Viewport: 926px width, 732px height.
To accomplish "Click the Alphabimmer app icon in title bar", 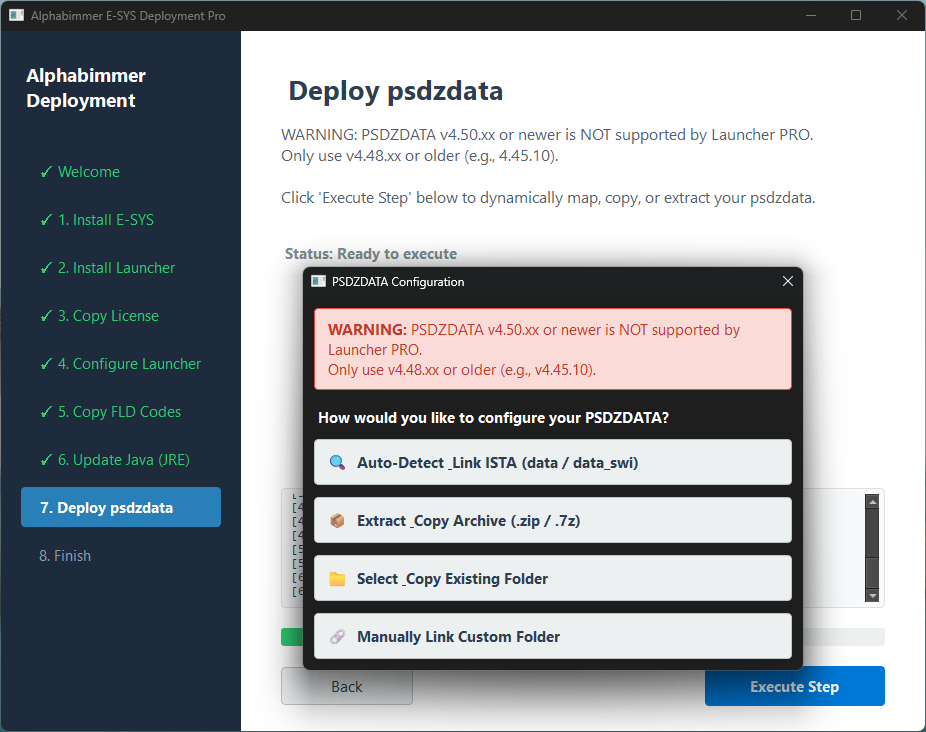I will [x=17, y=15].
